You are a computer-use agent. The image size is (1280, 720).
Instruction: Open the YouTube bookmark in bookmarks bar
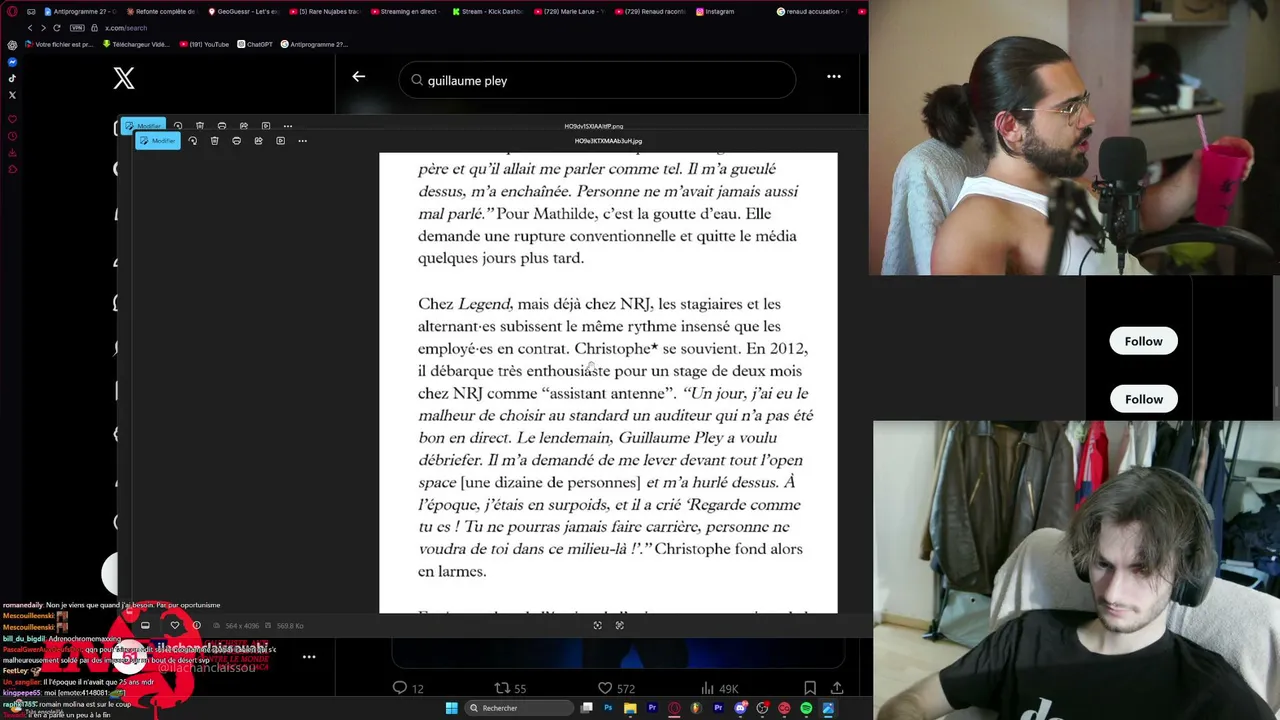[x=205, y=45]
